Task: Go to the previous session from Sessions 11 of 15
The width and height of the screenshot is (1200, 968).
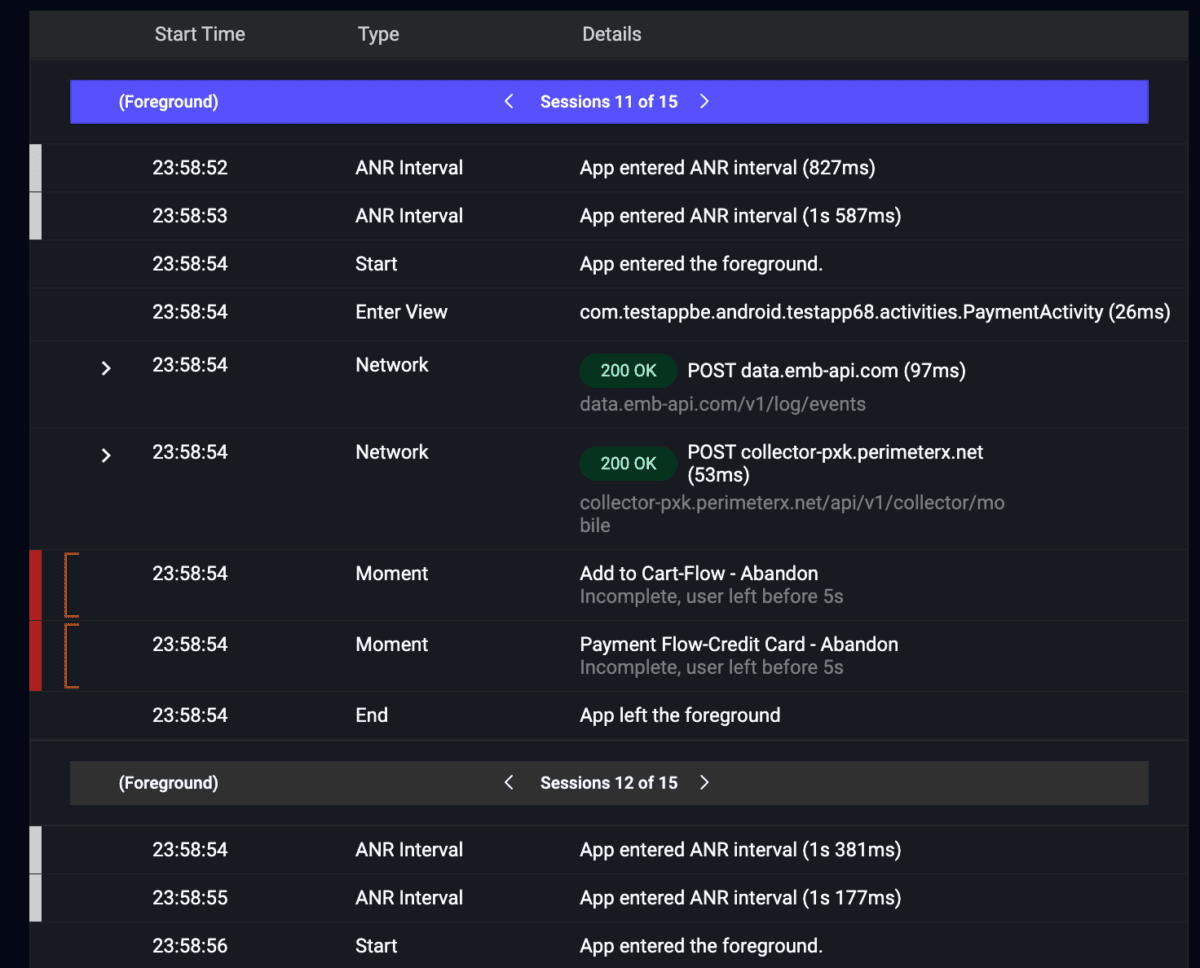Action: coord(508,101)
